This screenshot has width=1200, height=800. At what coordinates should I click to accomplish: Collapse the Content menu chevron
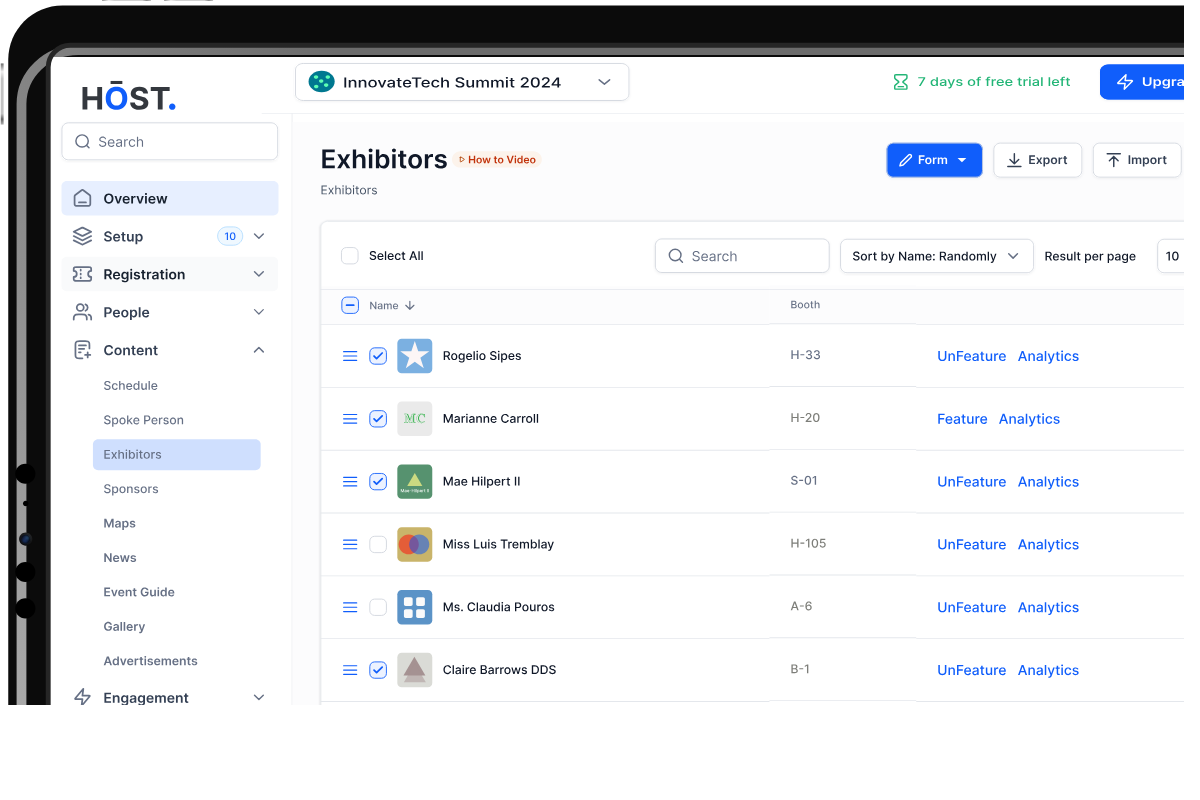(x=259, y=350)
